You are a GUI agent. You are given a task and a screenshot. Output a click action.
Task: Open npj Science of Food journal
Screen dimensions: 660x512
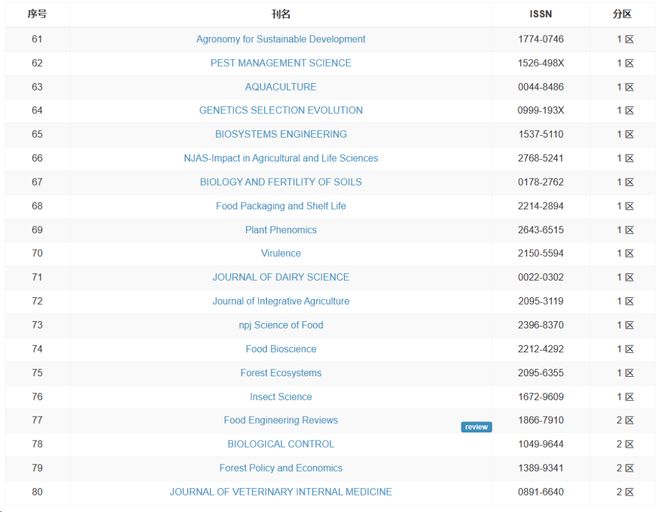[x=280, y=325]
